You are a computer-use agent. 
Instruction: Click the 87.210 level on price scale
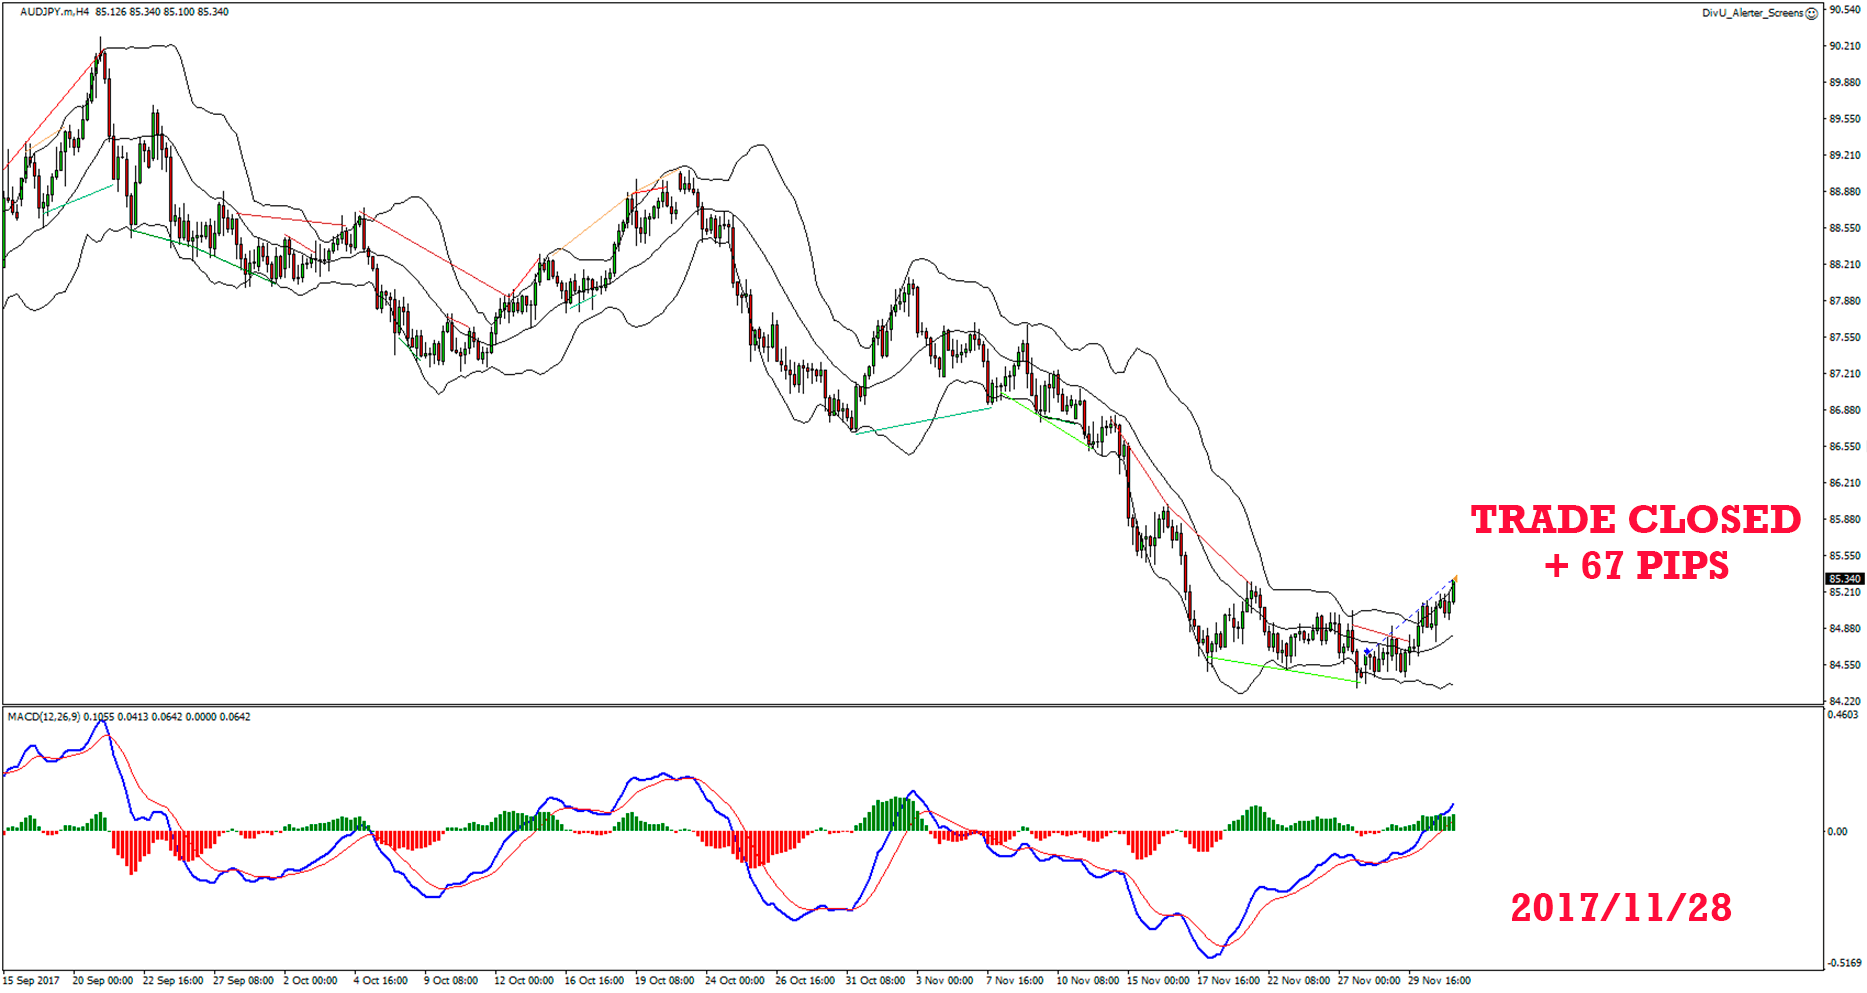[1844, 374]
